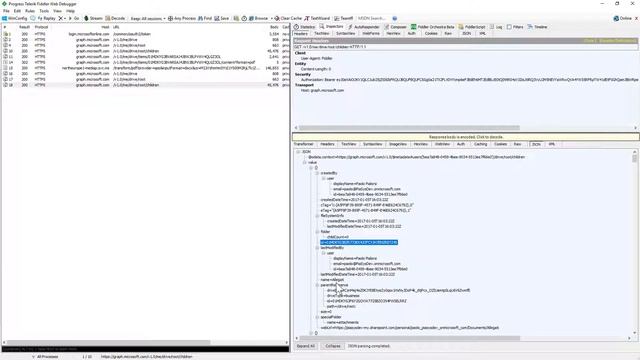Switch to the AutoResponder tab
This screenshot has width=640, height=360.
363,27
